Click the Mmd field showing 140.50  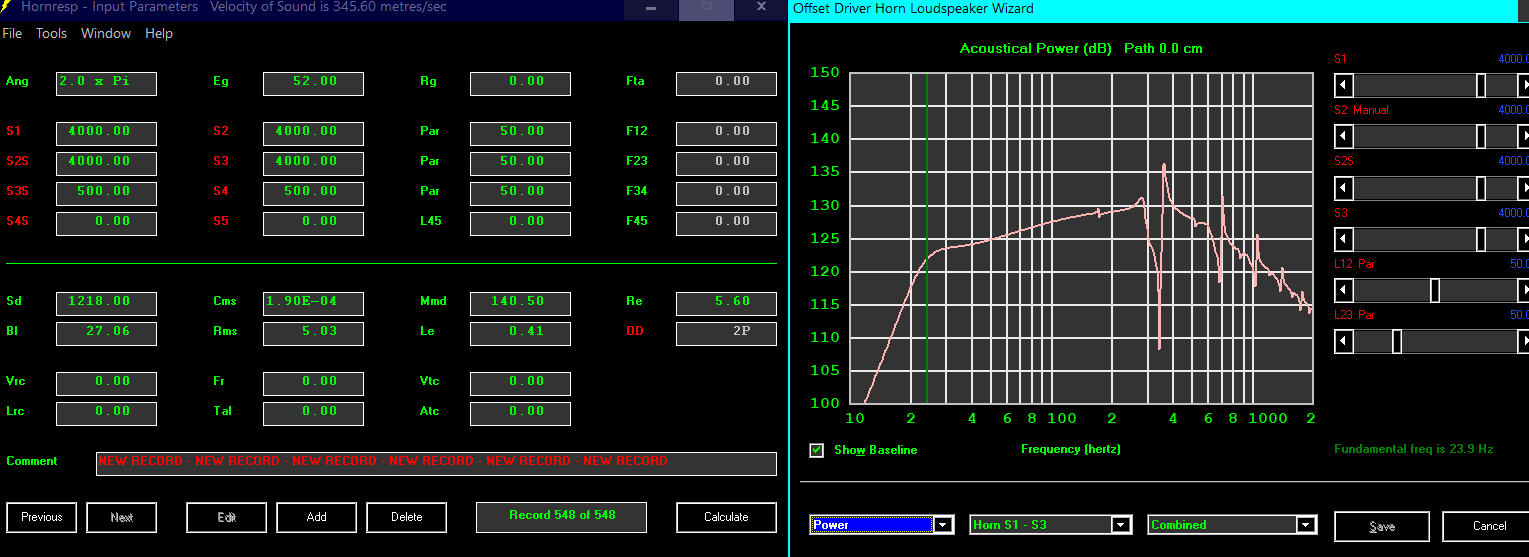point(520,303)
